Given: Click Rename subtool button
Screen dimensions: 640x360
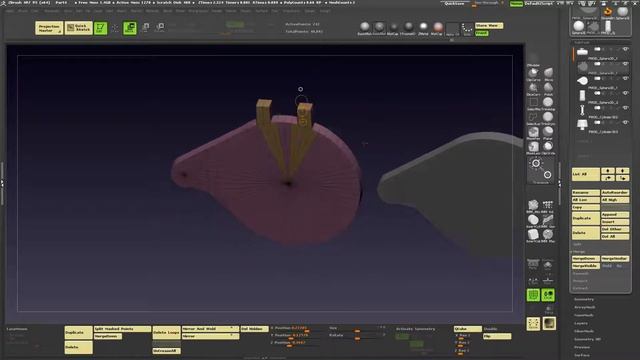Looking at the screenshot, I should (586, 192).
